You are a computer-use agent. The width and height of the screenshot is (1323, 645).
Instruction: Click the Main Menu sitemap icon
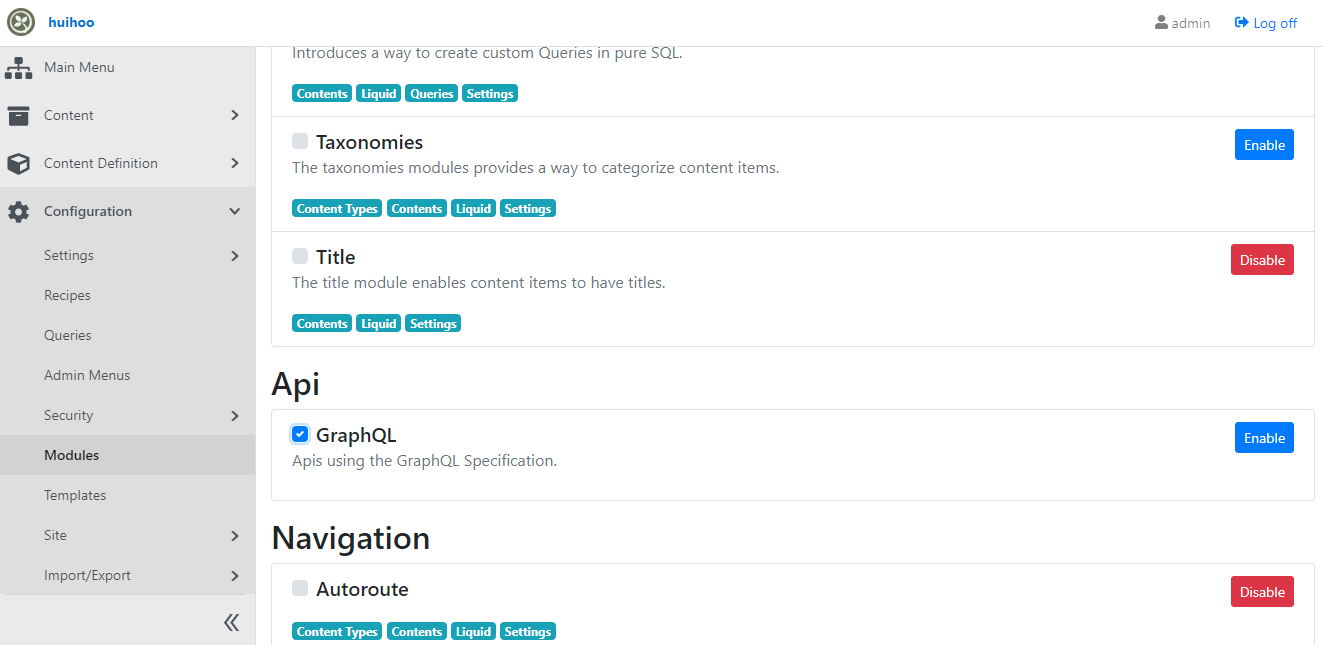[x=18, y=68]
